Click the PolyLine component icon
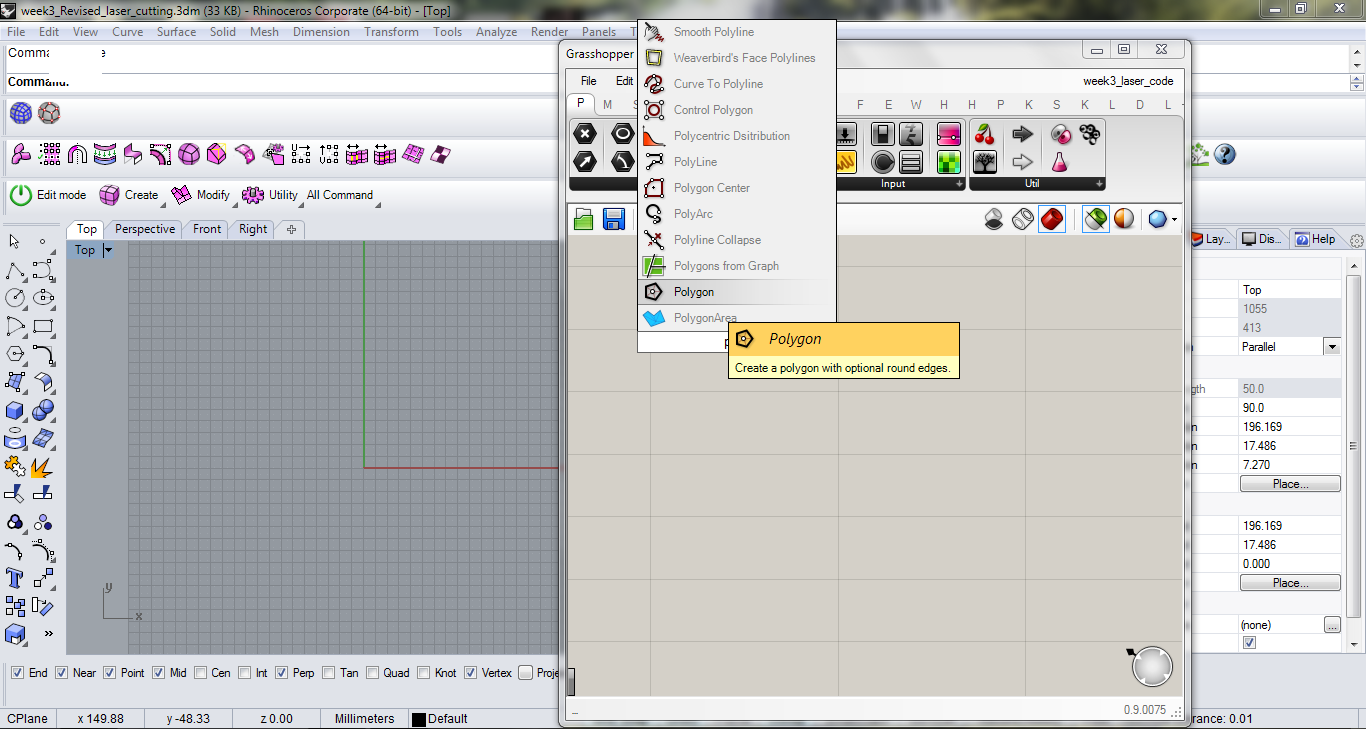 tap(654, 162)
